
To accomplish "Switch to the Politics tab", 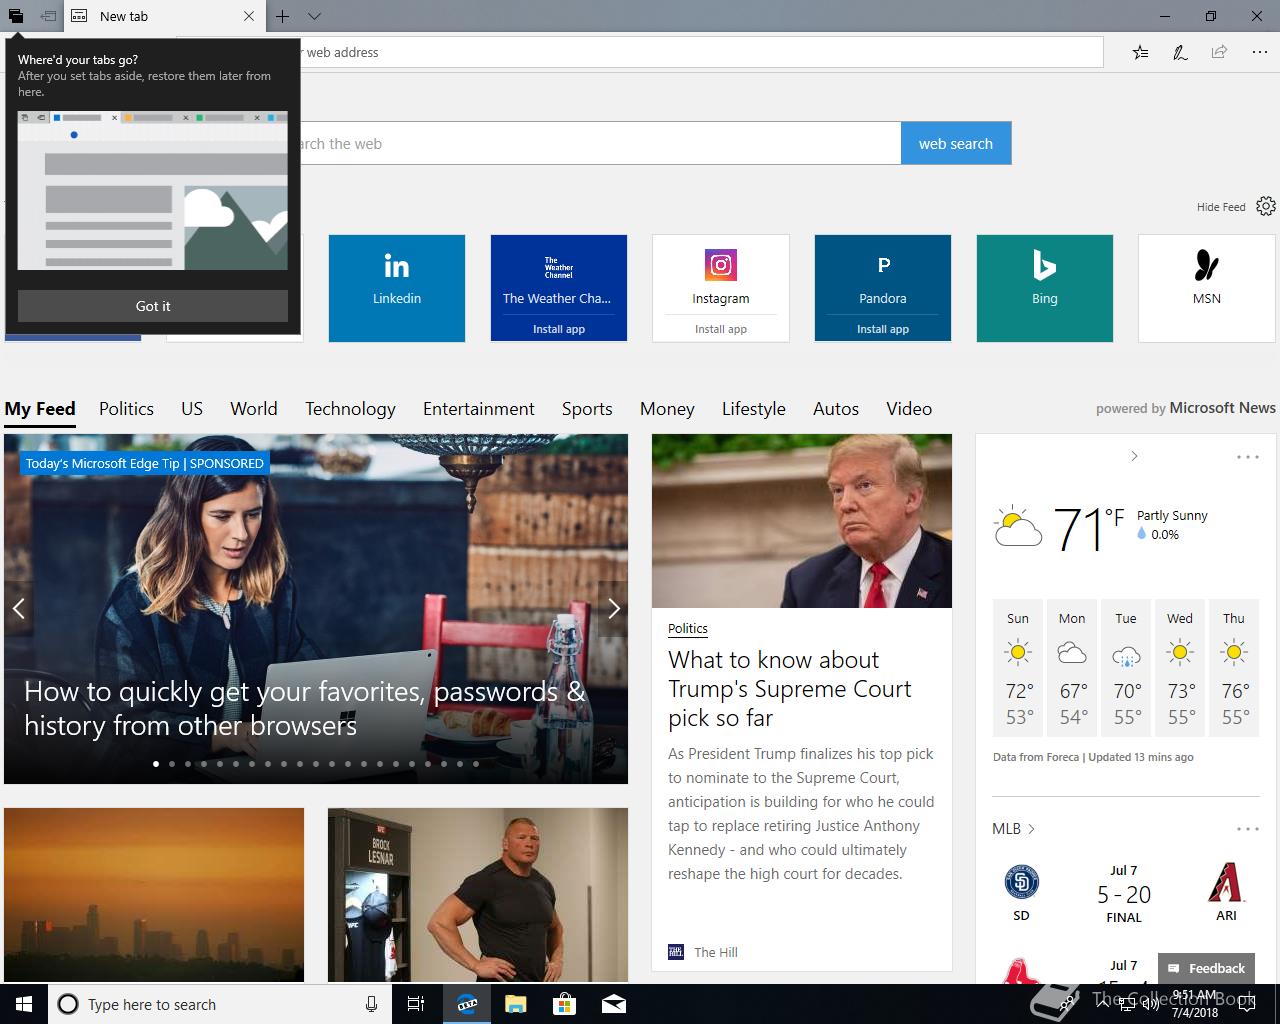I will [126, 409].
